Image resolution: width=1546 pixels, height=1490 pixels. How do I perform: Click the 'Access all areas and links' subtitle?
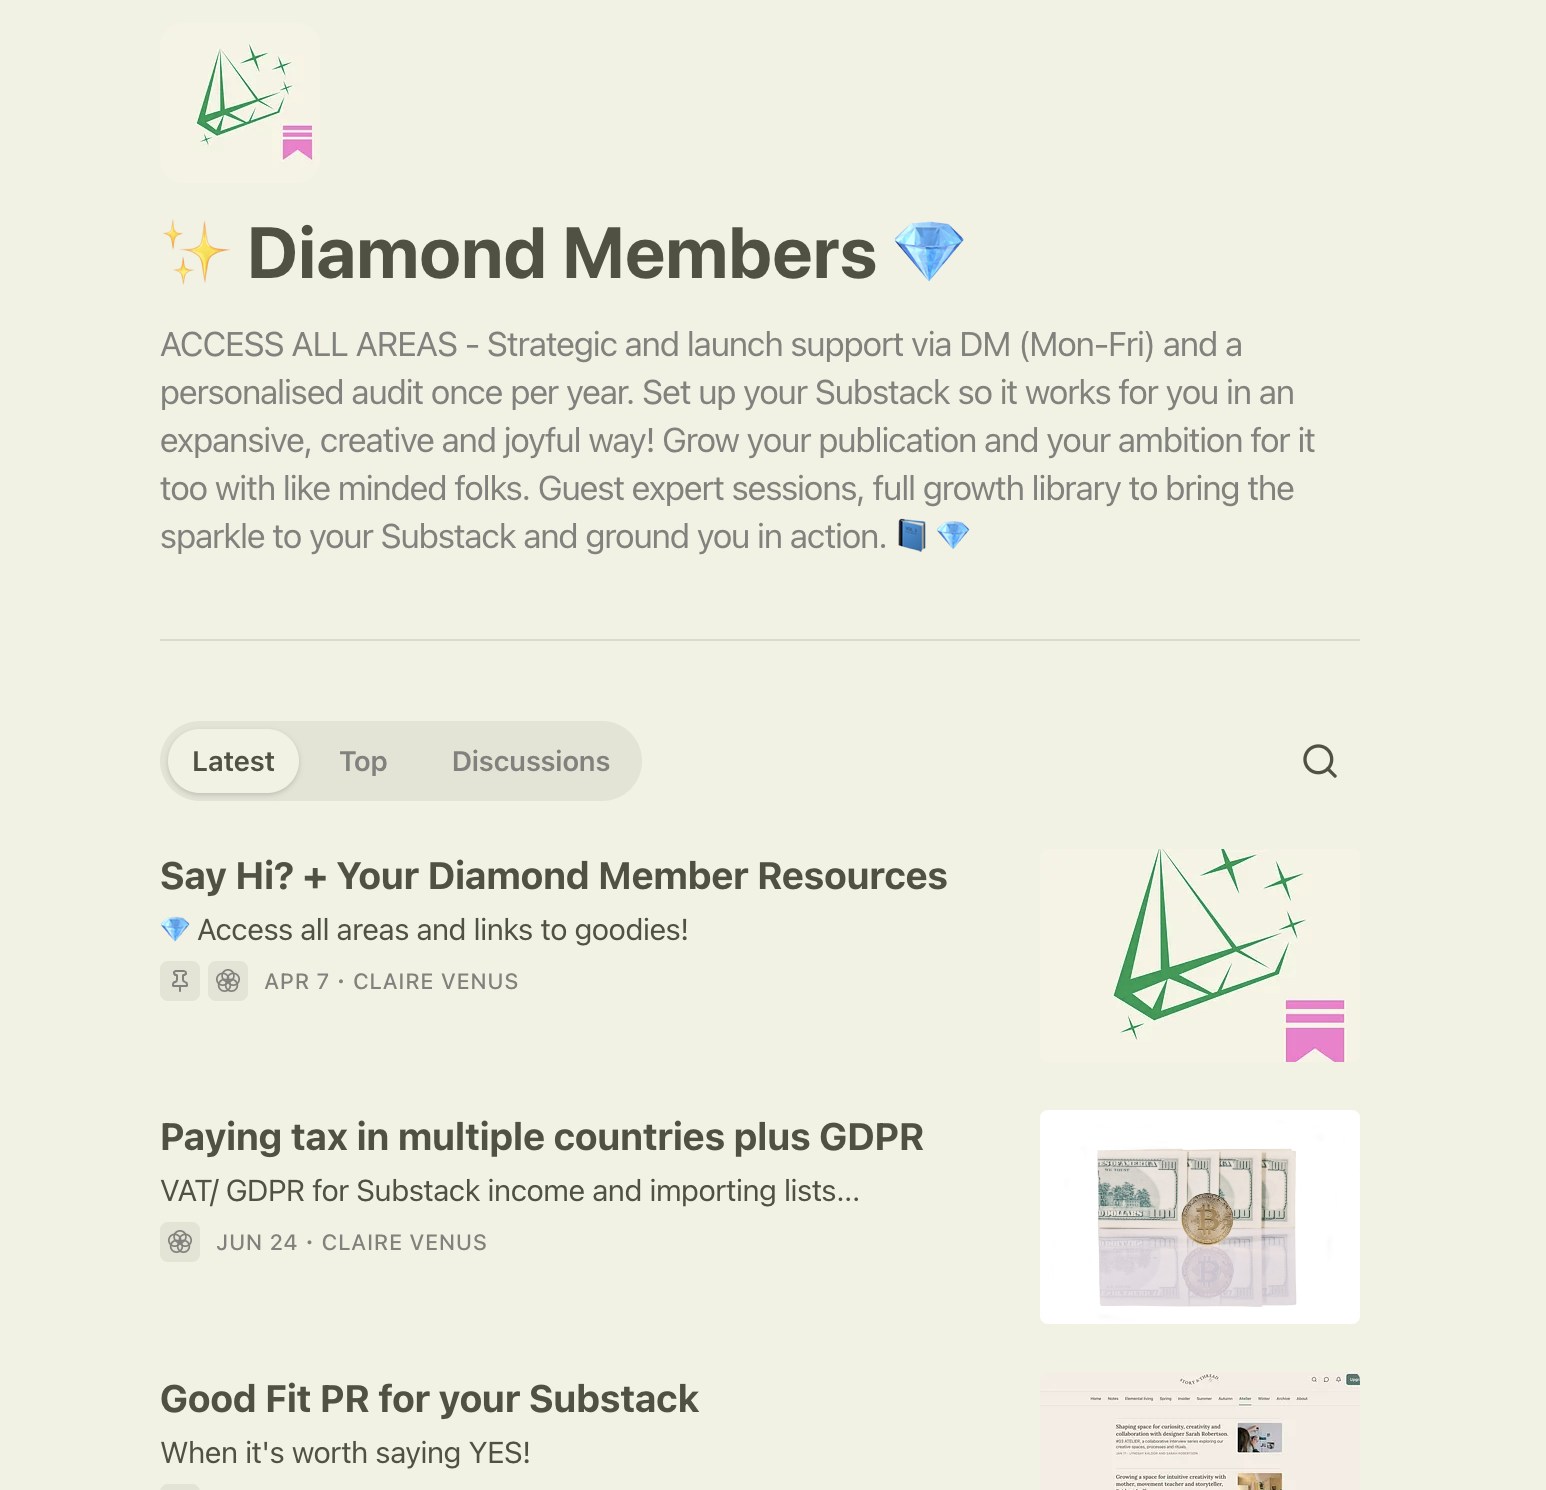click(x=442, y=930)
